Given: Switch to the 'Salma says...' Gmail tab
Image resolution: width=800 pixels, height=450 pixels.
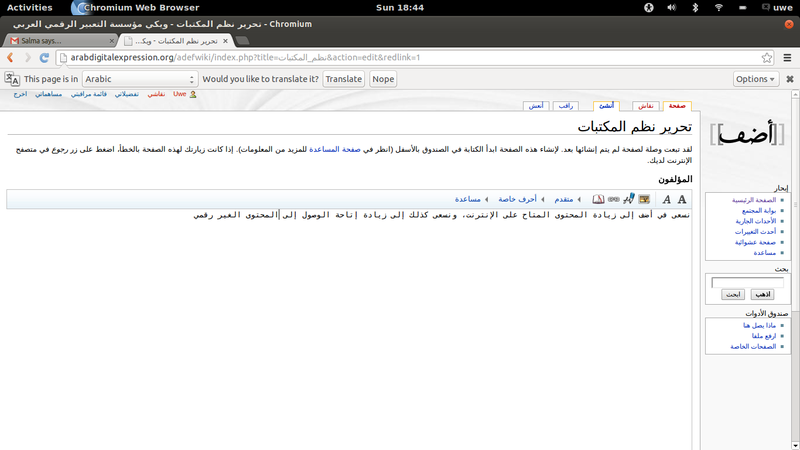Looking at the screenshot, I should 61,41.
